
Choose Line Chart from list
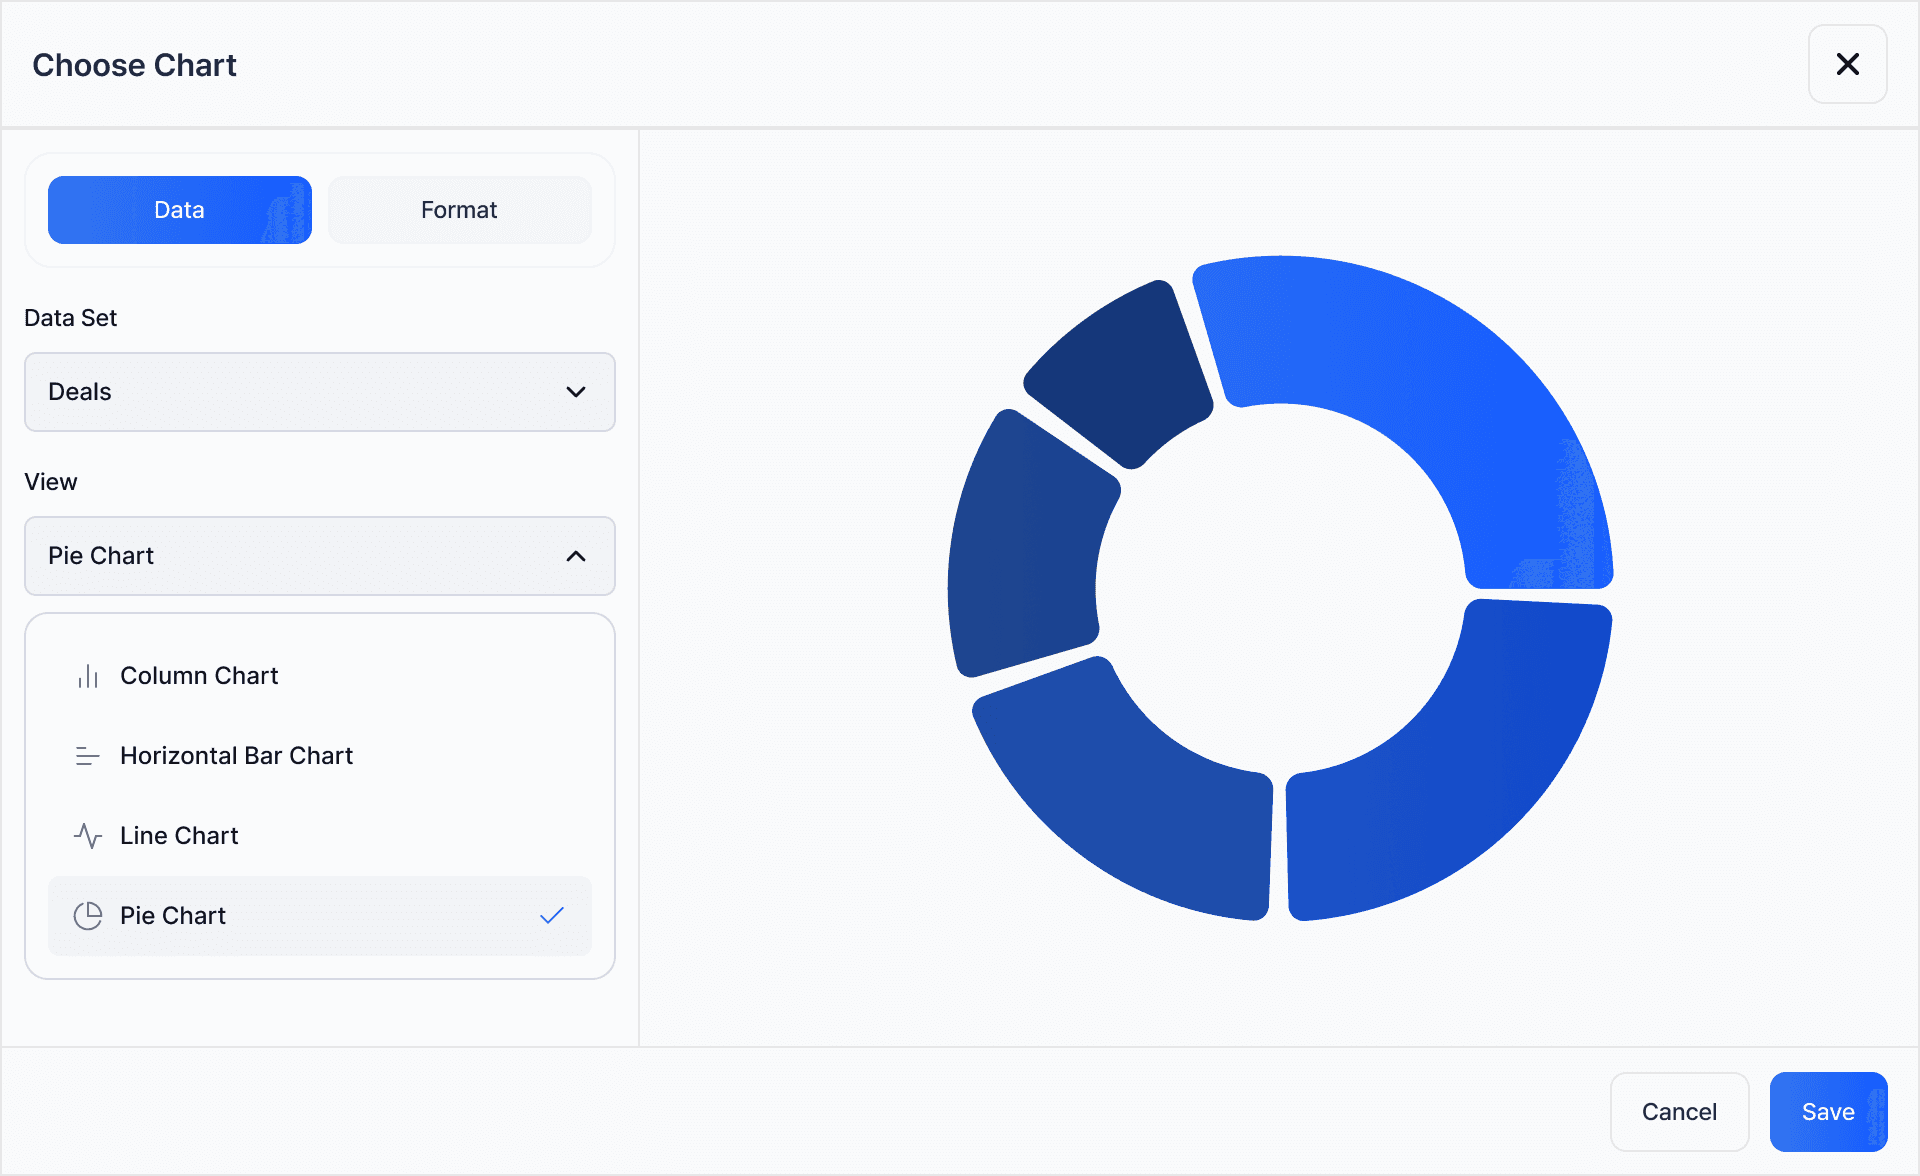coord(179,836)
